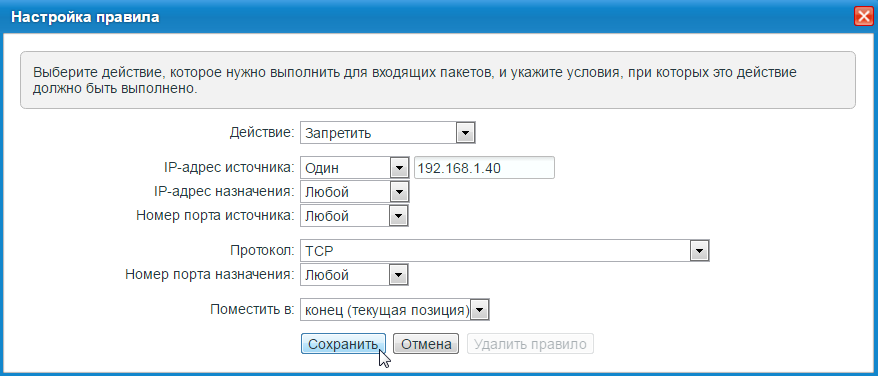Click the greyed-out Удалить правило button
The width and height of the screenshot is (878, 376).
click(x=530, y=344)
